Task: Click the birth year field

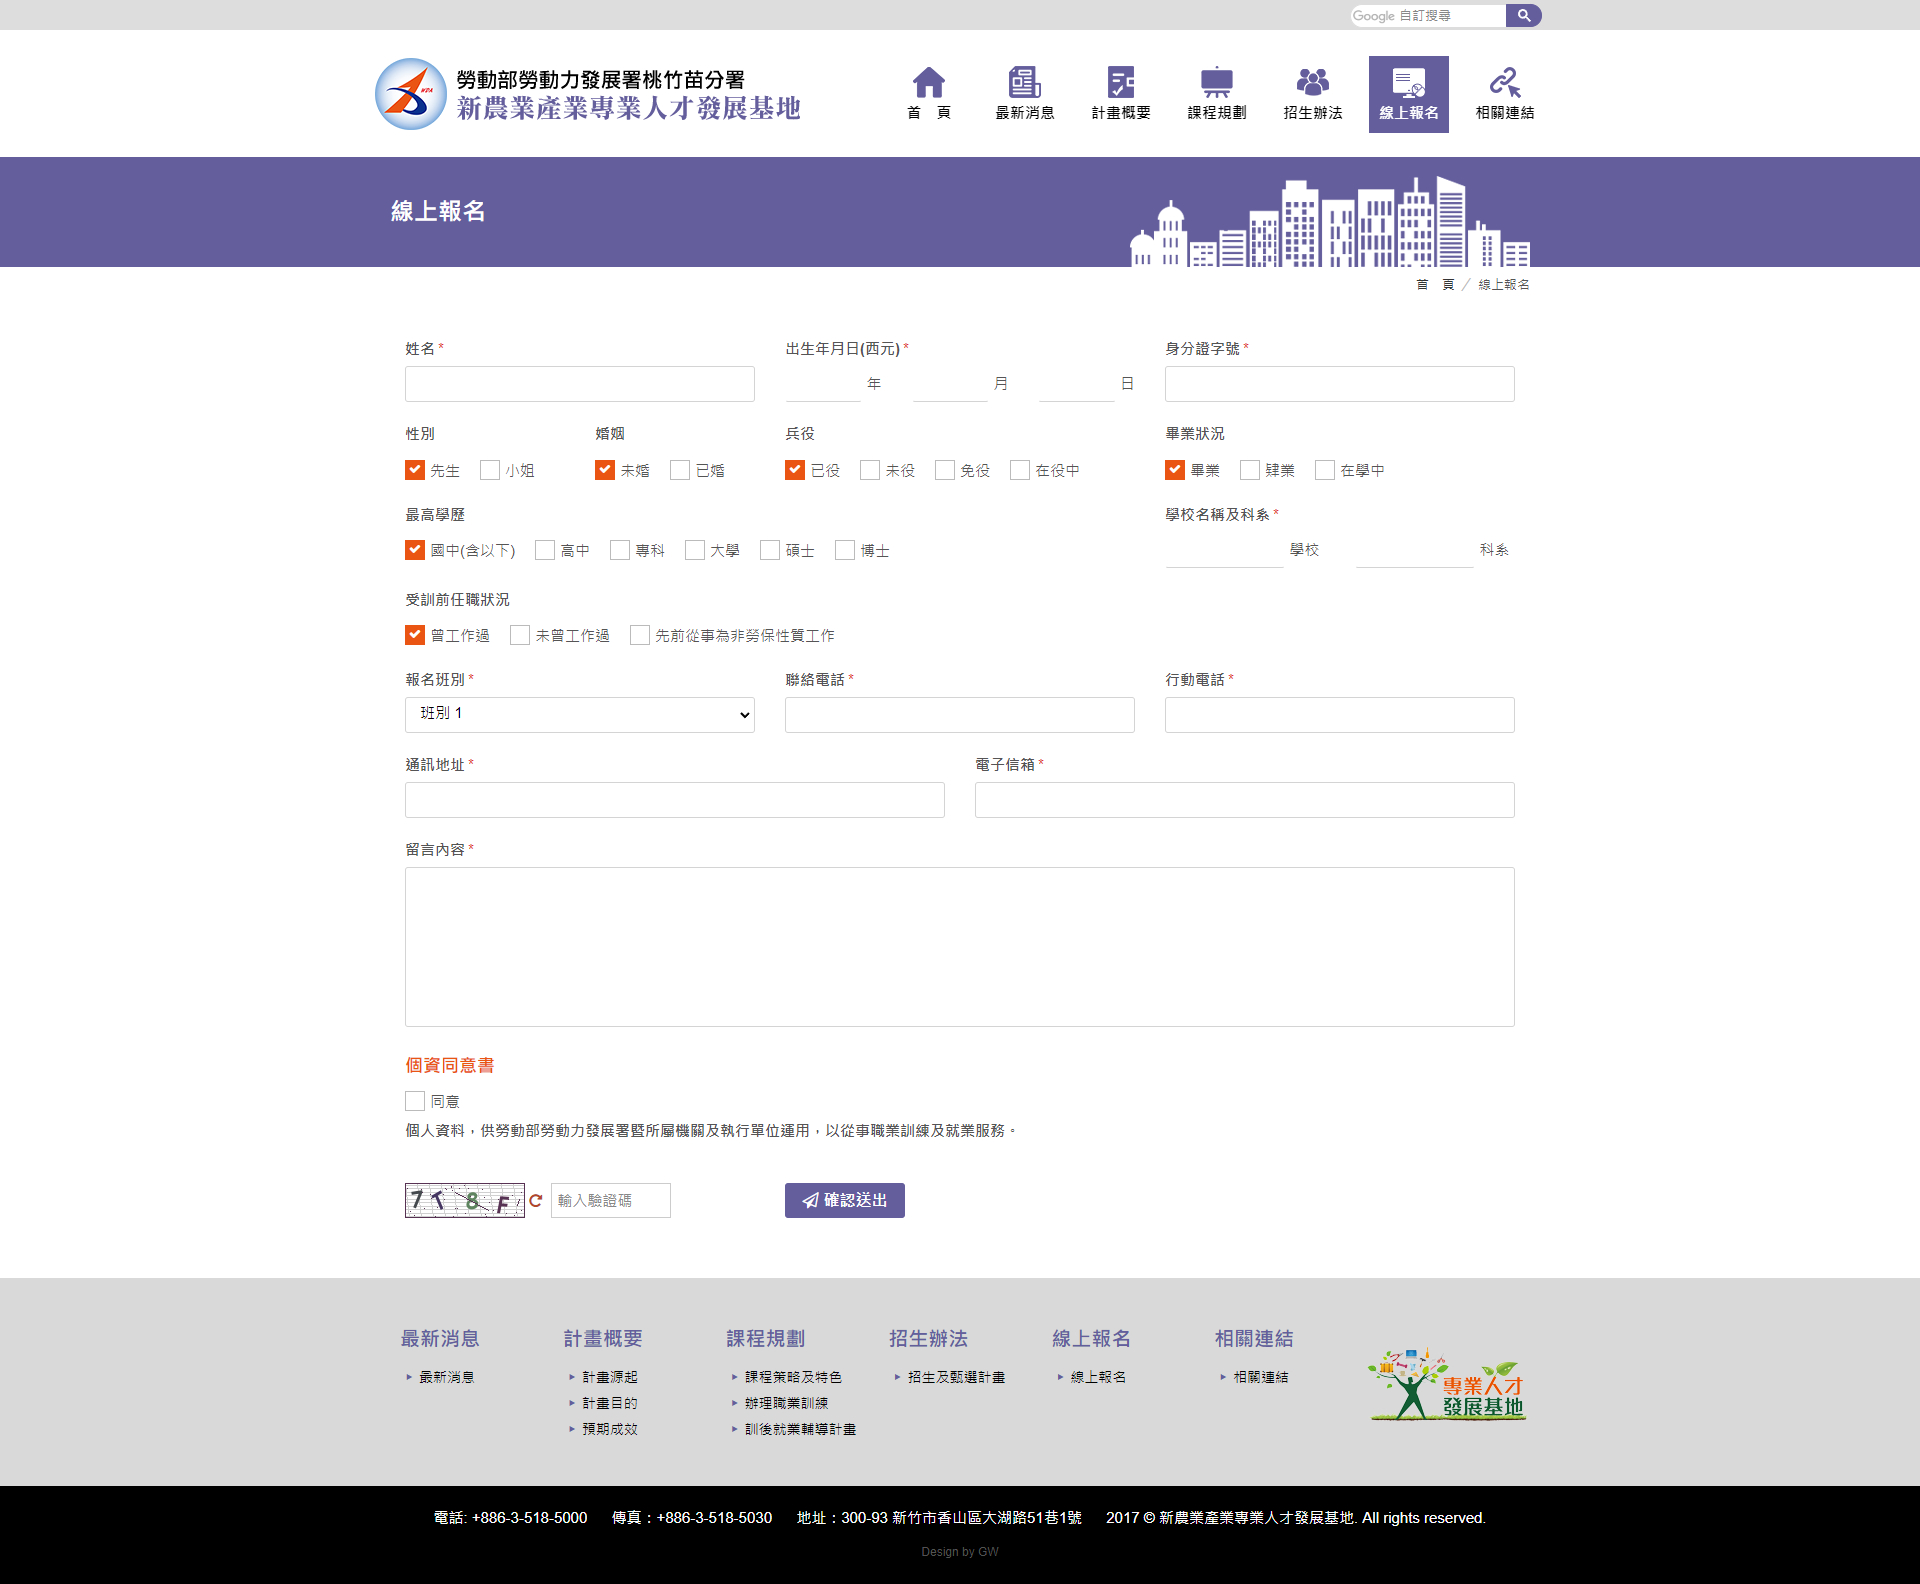Action: (x=823, y=384)
